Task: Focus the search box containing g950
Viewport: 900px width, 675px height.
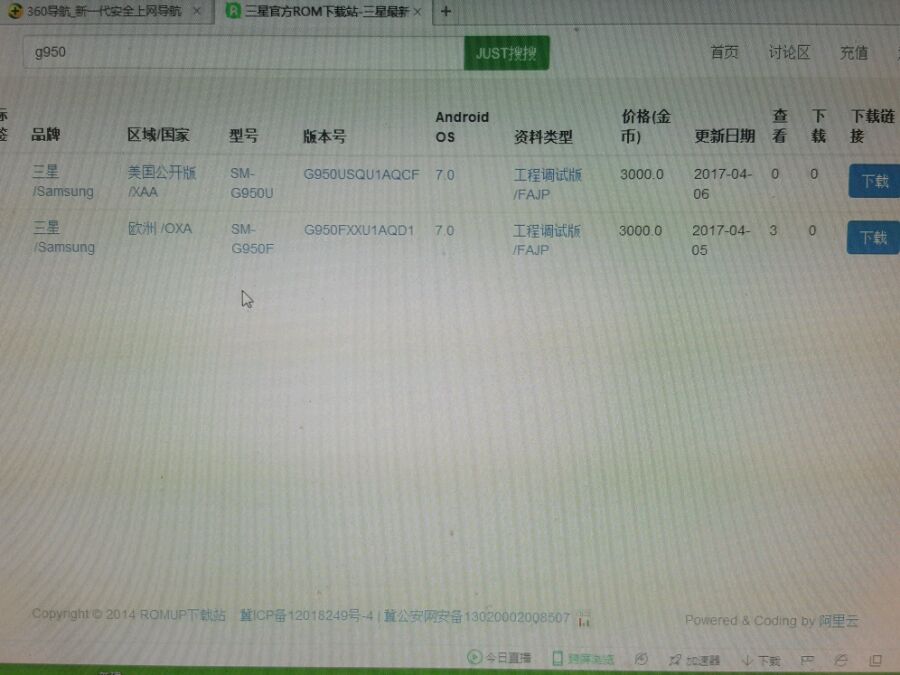Action: (x=243, y=53)
